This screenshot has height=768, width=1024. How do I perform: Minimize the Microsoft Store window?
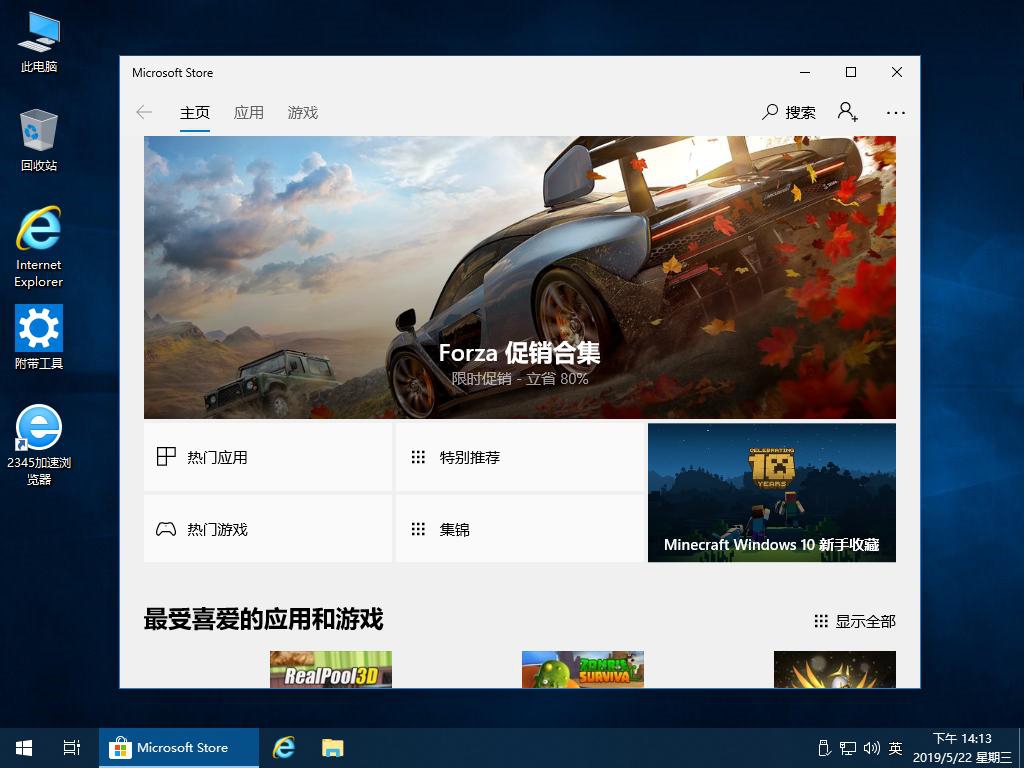(x=805, y=72)
